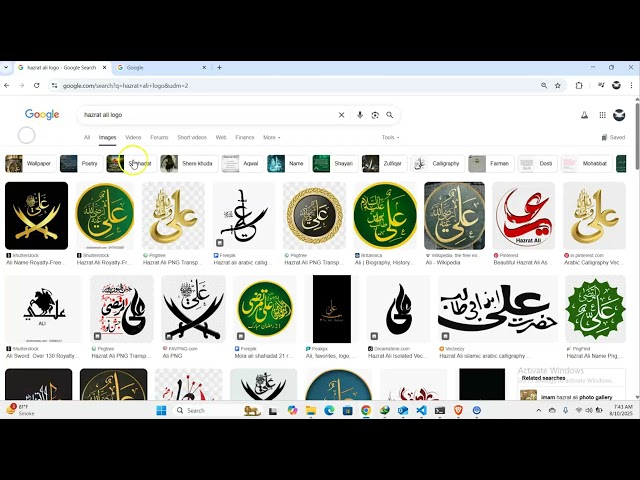The height and width of the screenshot is (480, 640).
Task: Select the Calligraphy filter chip
Action: click(x=438, y=164)
